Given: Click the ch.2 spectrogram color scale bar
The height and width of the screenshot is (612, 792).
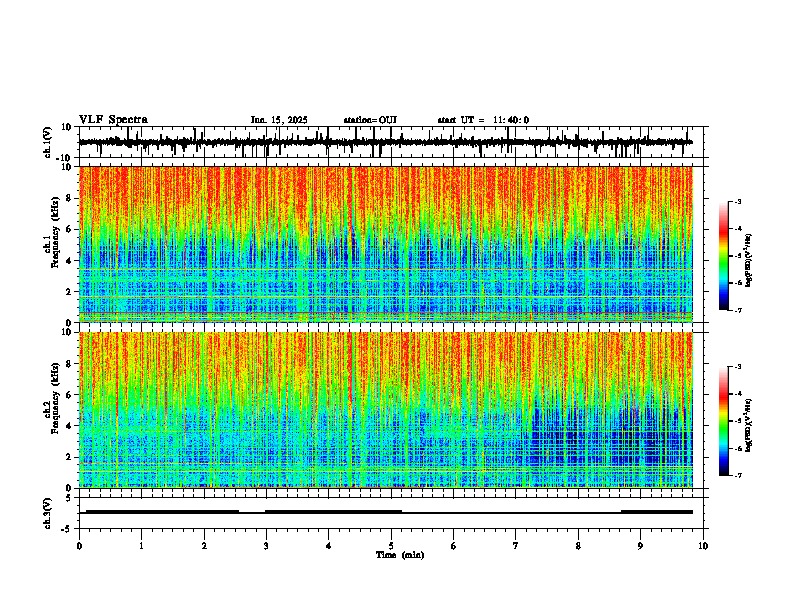Looking at the screenshot, I should [723, 421].
